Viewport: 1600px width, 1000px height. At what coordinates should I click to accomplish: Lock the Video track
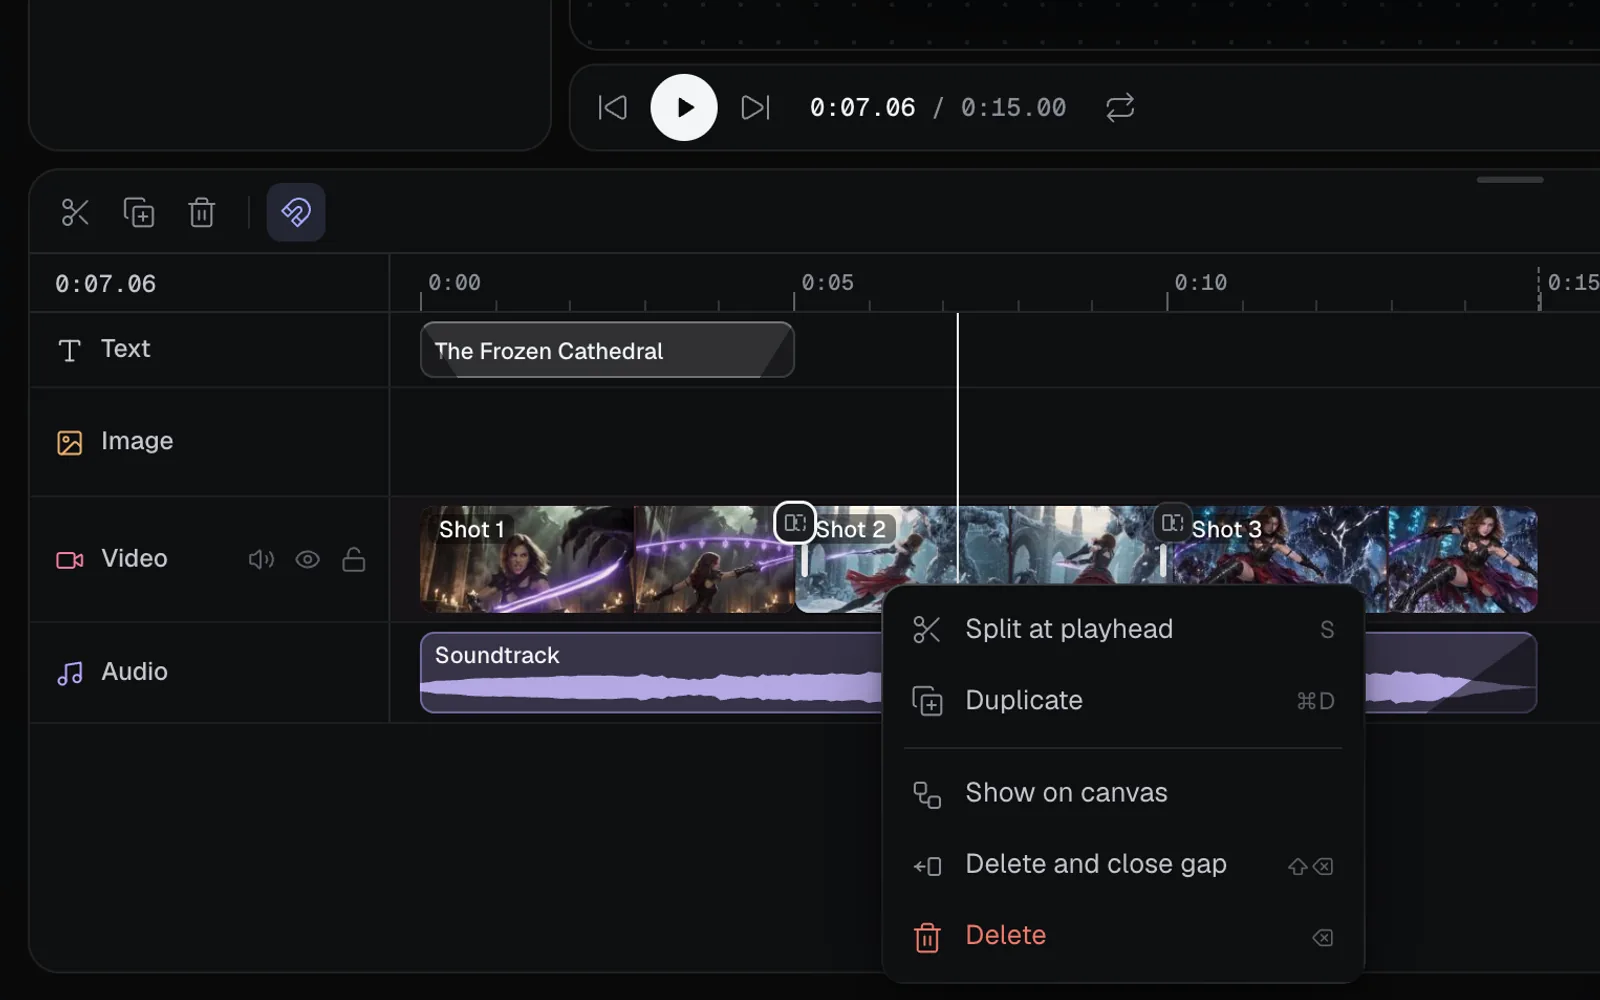354,559
